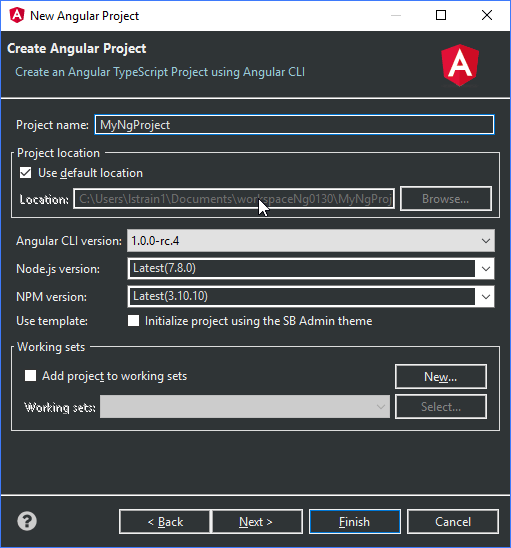
Task: Uncheck Use default location
Action: coord(26,173)
